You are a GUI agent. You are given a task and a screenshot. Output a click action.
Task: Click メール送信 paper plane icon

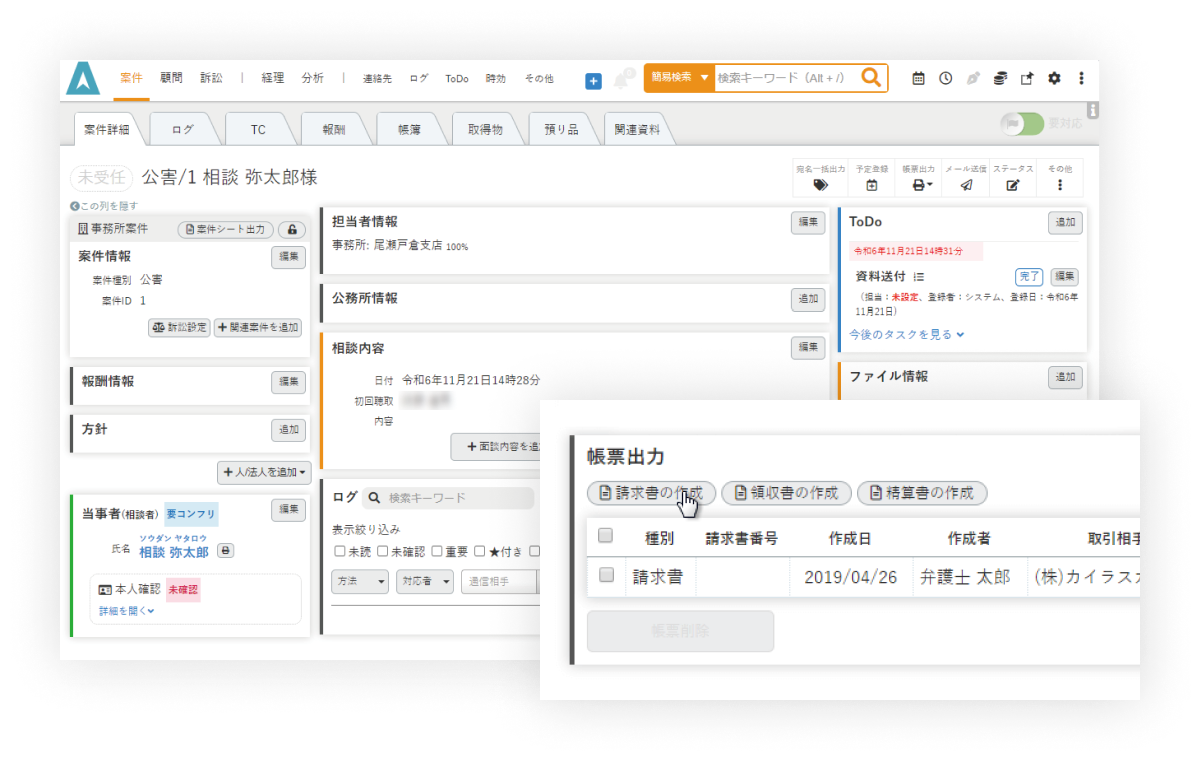pyautogui.click(x=966, y=185)
